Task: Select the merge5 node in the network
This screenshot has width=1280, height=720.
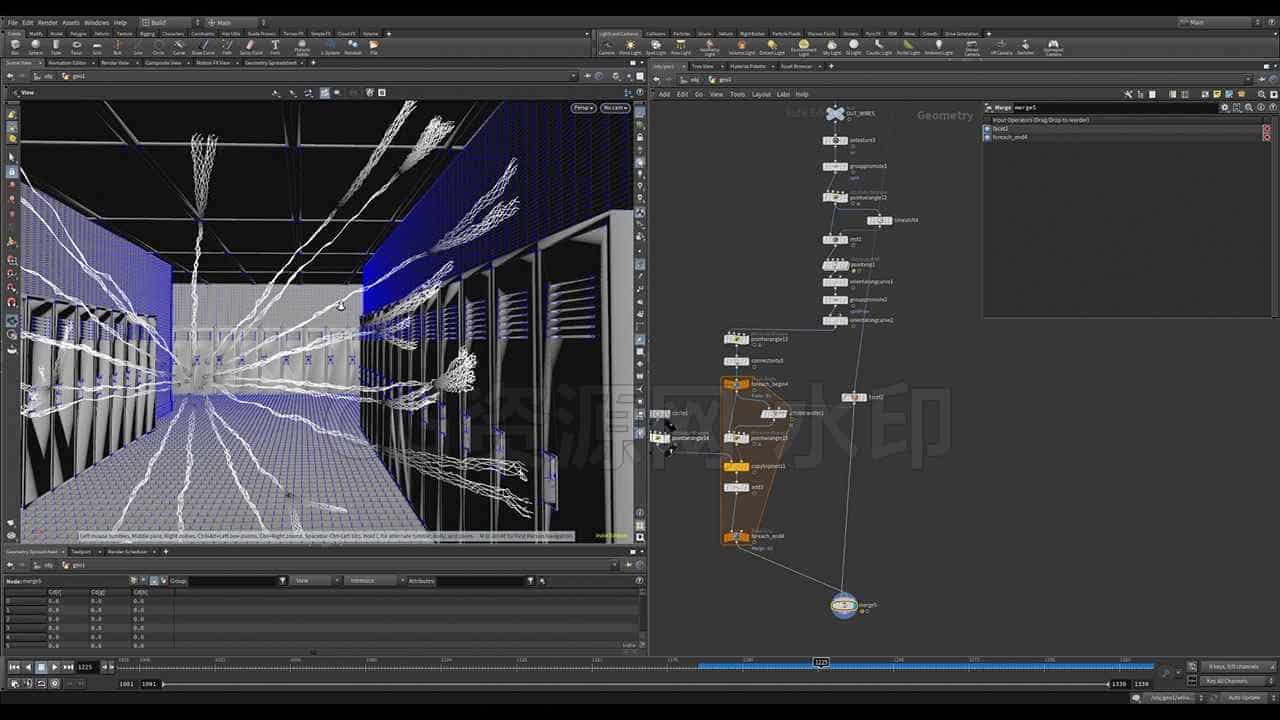Action: [845, 605]
